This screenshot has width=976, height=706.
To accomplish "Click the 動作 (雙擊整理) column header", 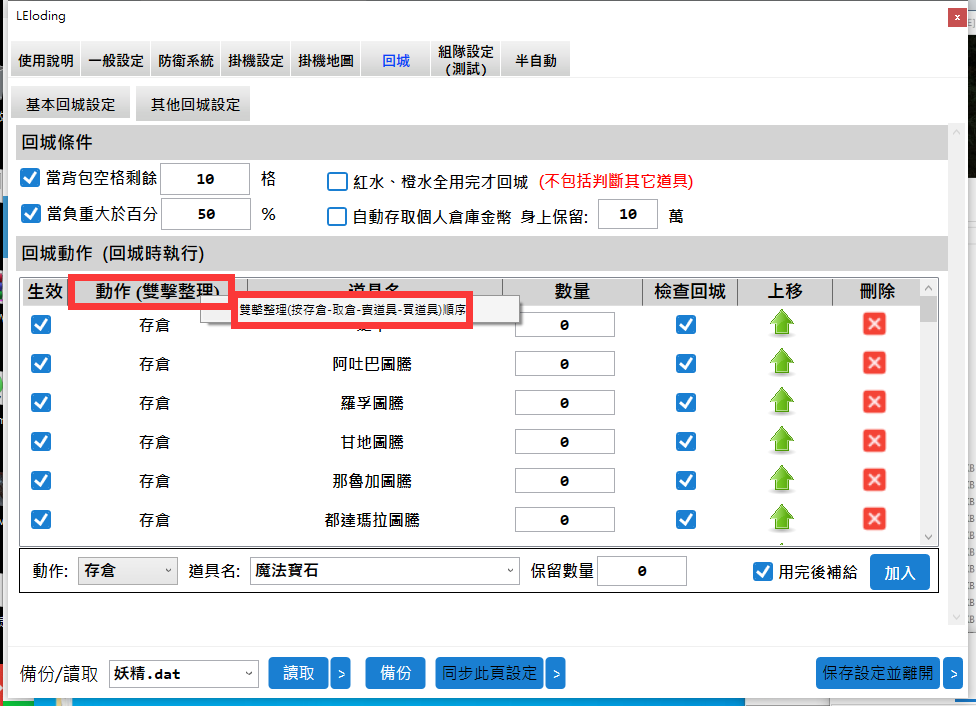I will tap(156, 291).
